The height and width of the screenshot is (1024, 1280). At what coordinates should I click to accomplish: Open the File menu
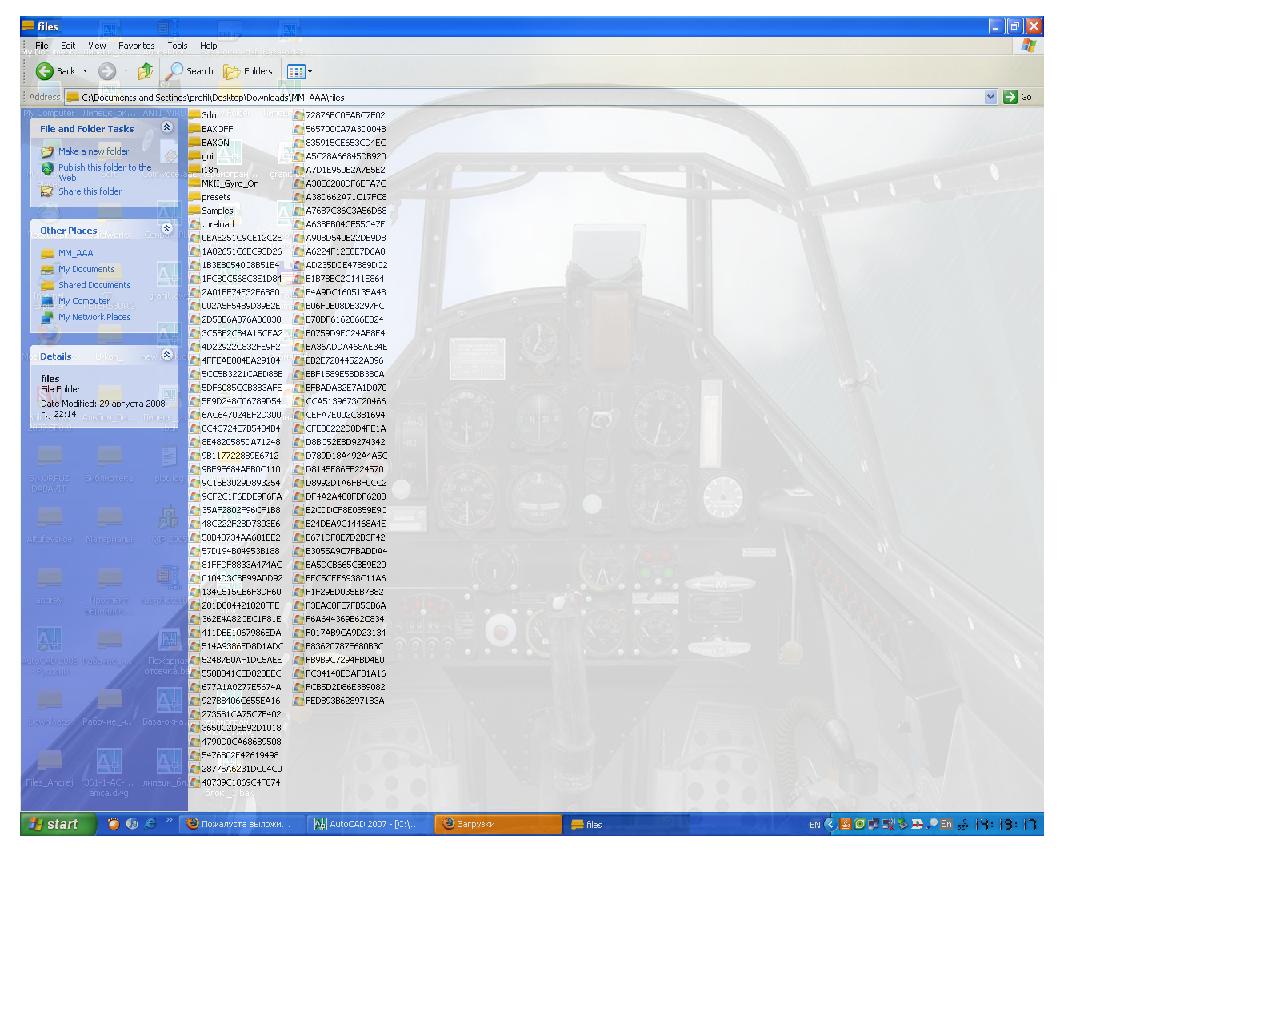point(41,45)
